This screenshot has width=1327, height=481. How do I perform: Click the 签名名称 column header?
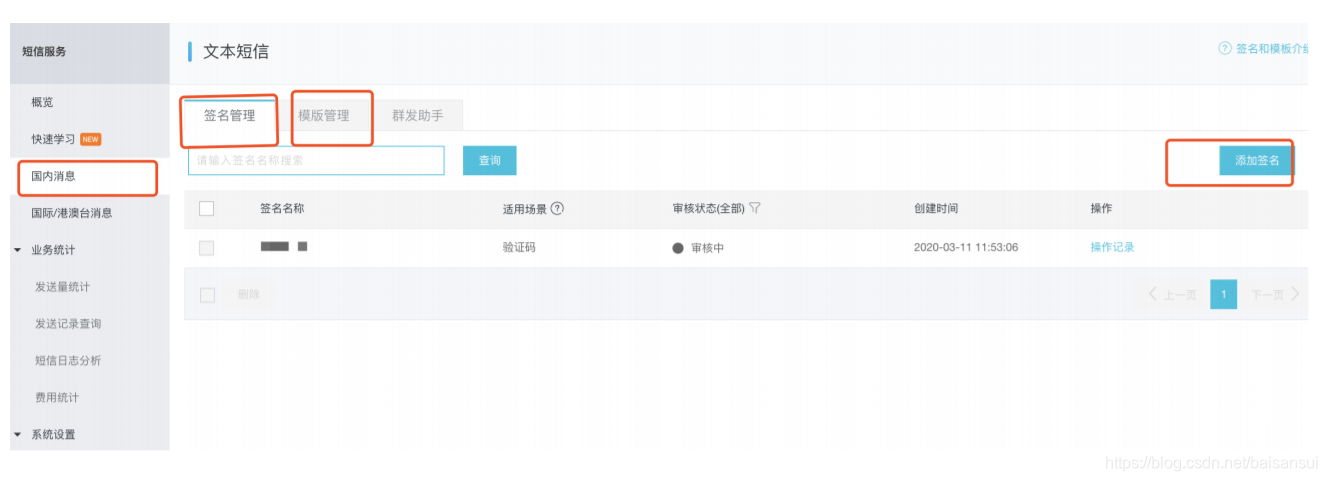click(282, 209)
